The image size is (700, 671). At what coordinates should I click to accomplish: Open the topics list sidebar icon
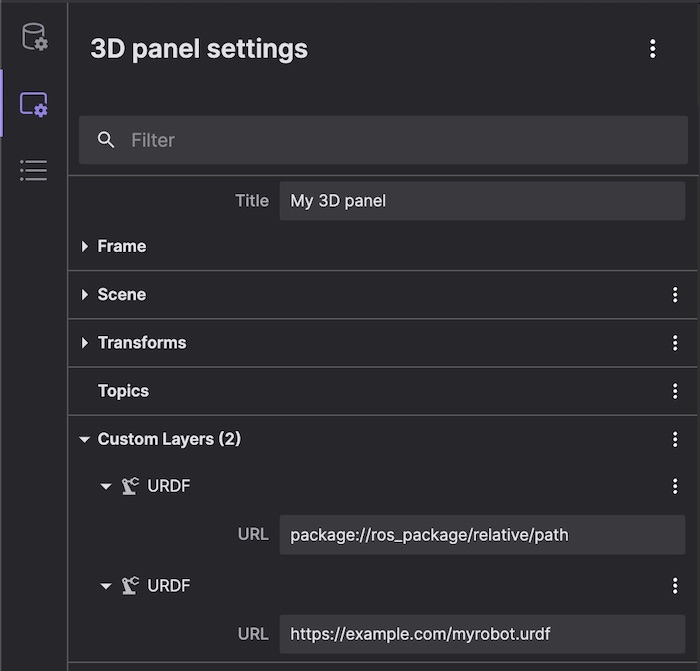tap(34, 170)
